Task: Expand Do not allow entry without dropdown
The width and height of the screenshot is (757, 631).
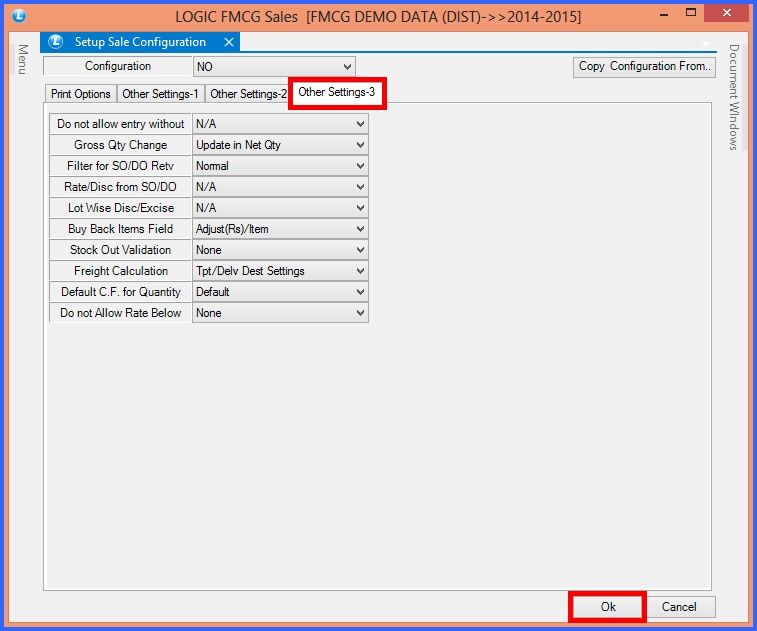Action: [280, 124]
